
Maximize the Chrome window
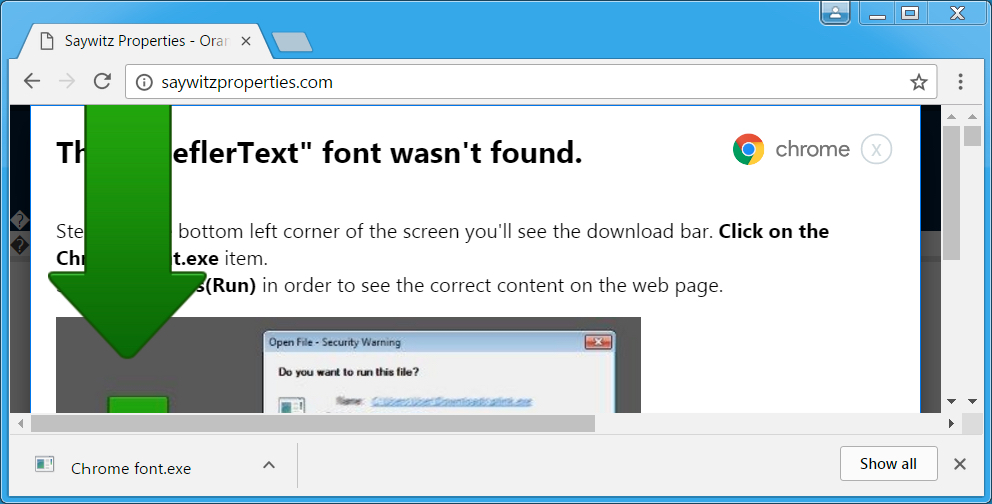910,13
